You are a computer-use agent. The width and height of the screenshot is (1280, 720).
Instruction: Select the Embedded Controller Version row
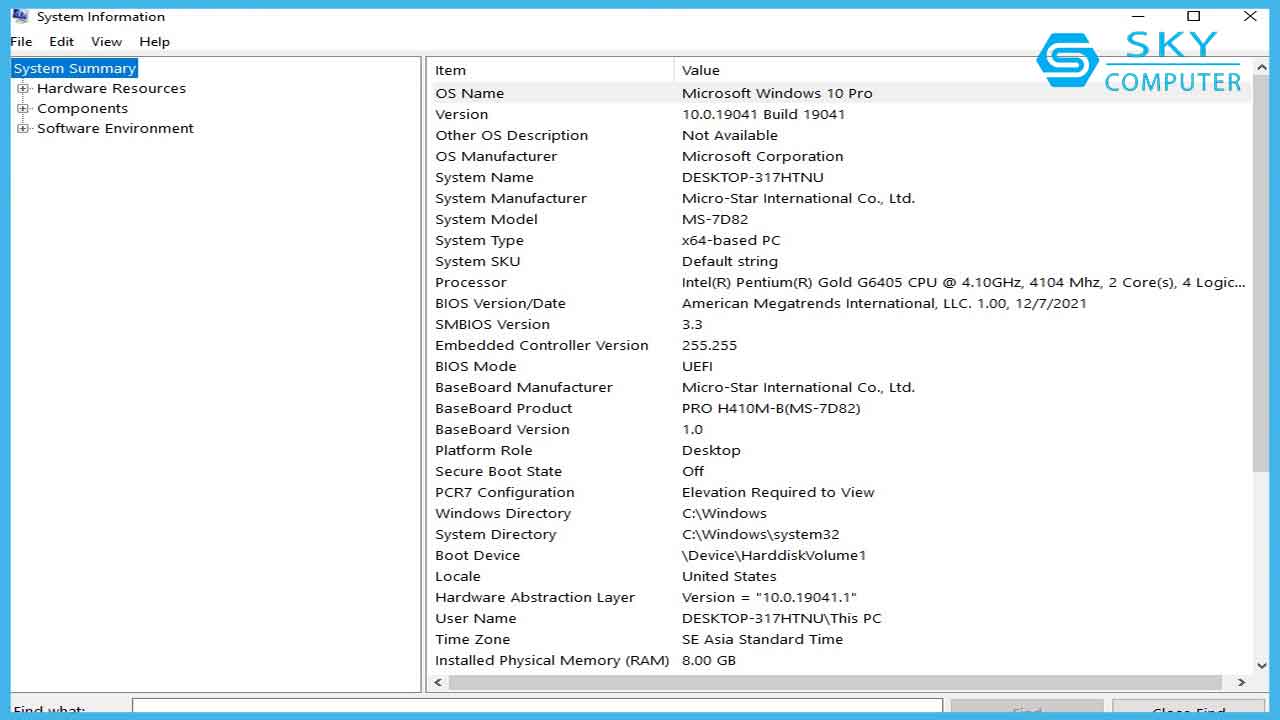tap(840, 345)
